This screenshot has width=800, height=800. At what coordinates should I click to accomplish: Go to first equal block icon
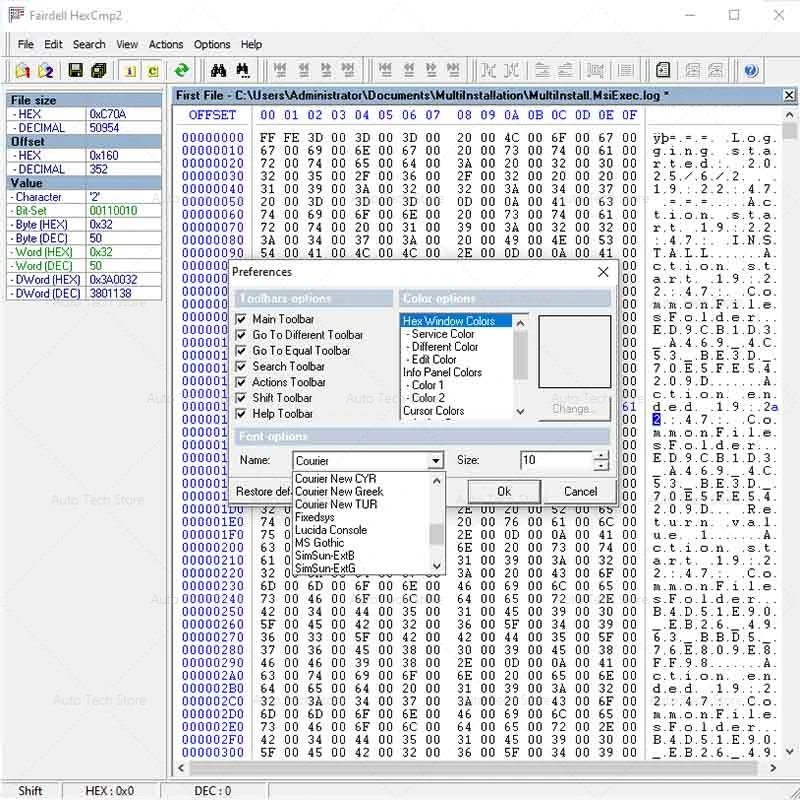[x=385, y=70]
